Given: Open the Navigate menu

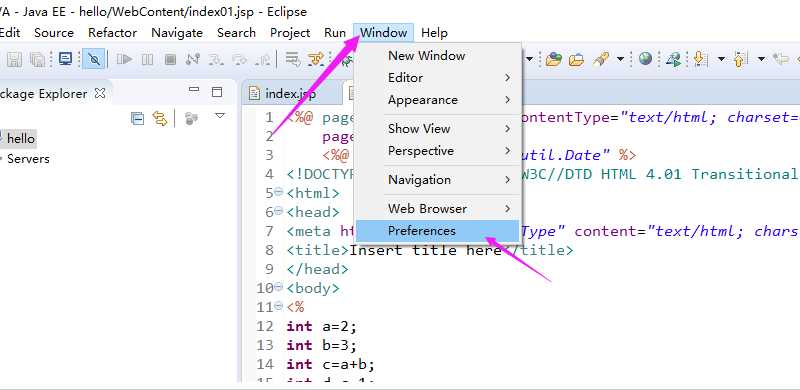Looking at the screenshot, I should pos(177,33).
